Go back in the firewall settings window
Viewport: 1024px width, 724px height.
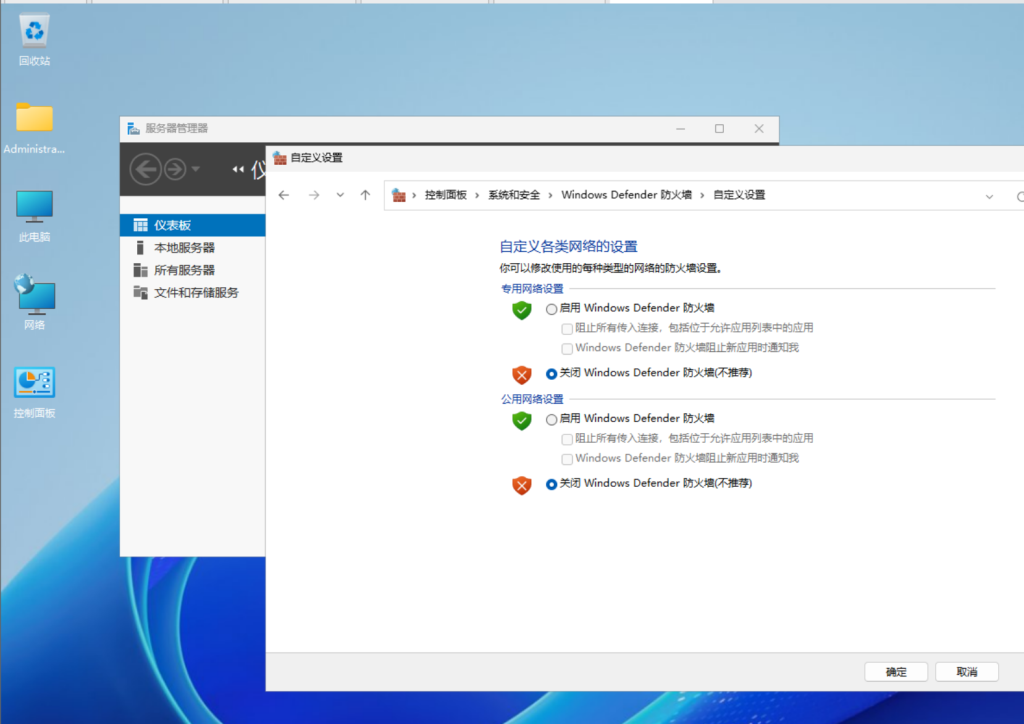[284, 195]
